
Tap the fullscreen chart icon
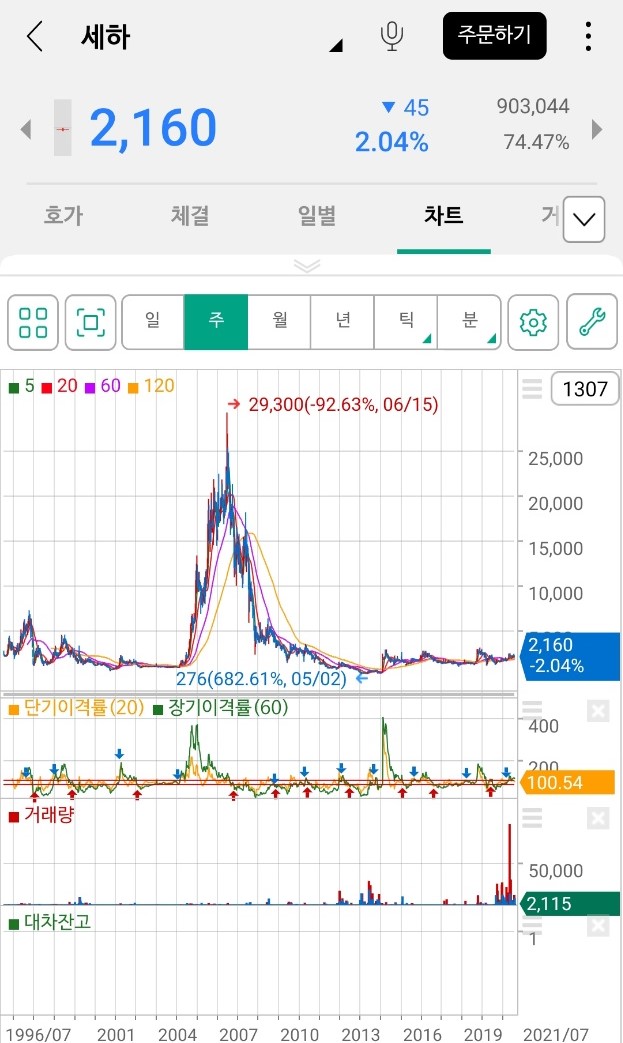(90, 323)
